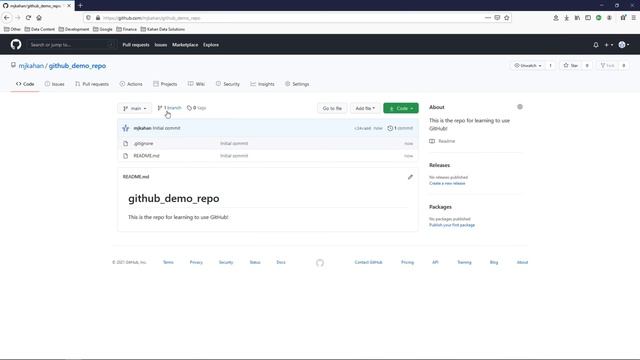This screenshot has height=360, width=640.
Task: Open Issues in the top header
Action: coord(161,45)
